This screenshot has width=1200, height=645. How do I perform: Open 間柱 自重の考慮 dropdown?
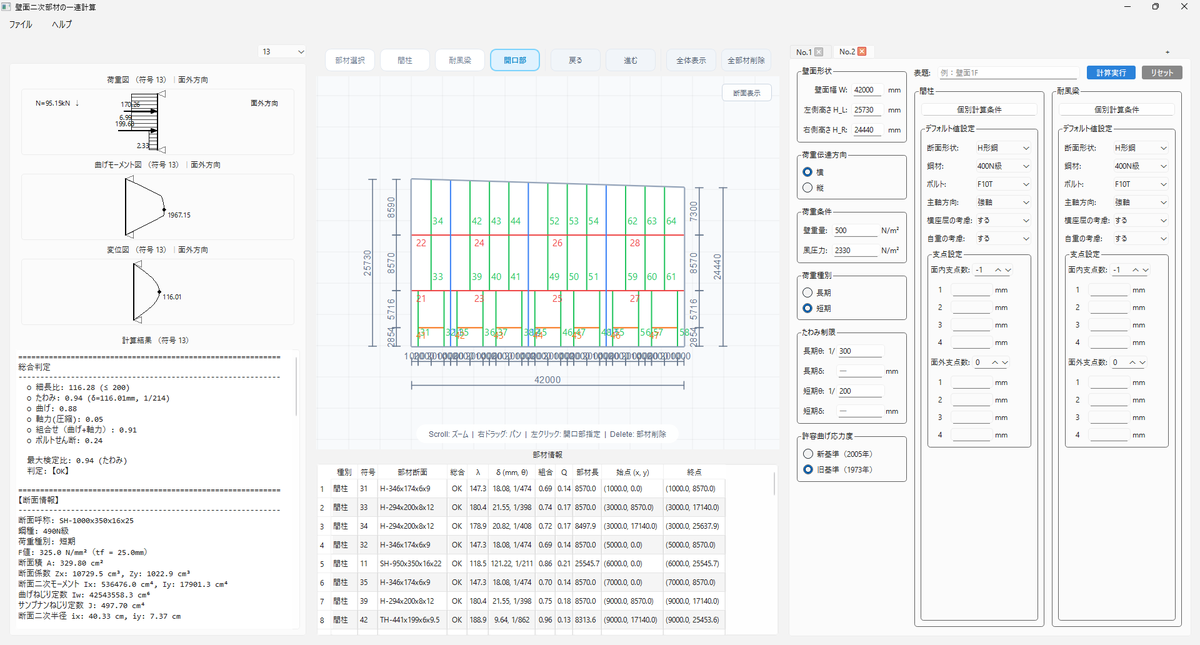point(1003,238)
